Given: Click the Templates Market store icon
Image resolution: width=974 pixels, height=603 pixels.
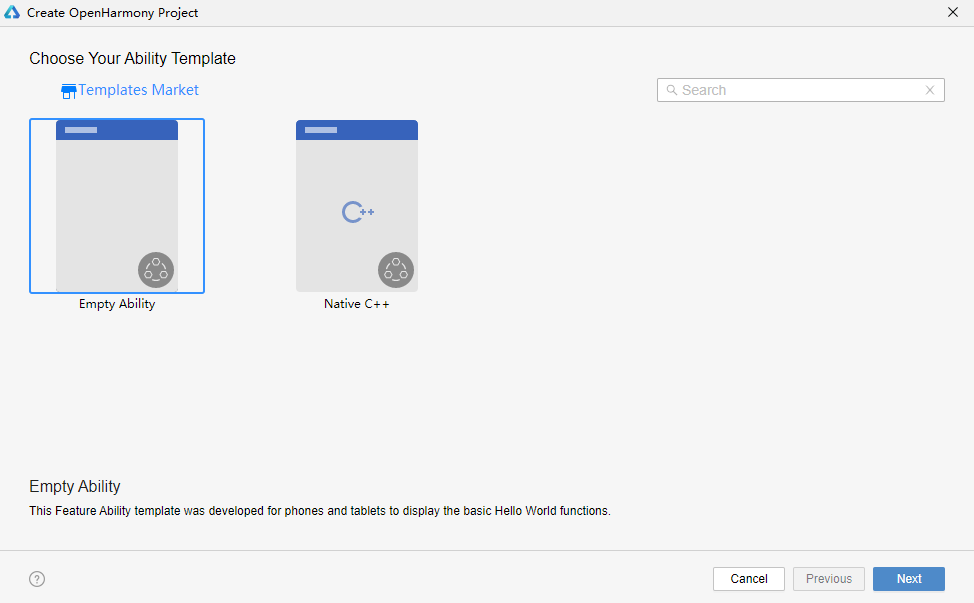Looking at the screenshot, I should (x=68, y=91).
